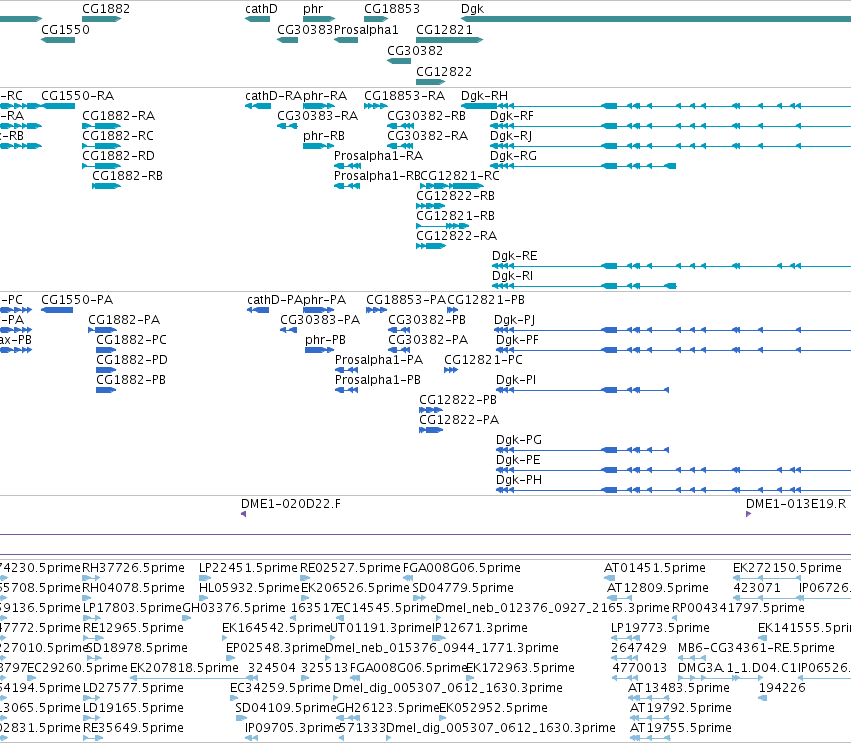Select protein label Dgk-PI
Image resolution: width=851 pixels, height=743 pixels.
516,380
